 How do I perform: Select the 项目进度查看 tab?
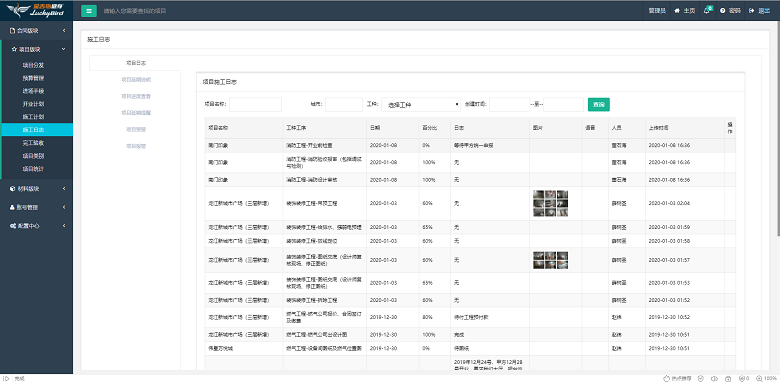coord(135,96)
